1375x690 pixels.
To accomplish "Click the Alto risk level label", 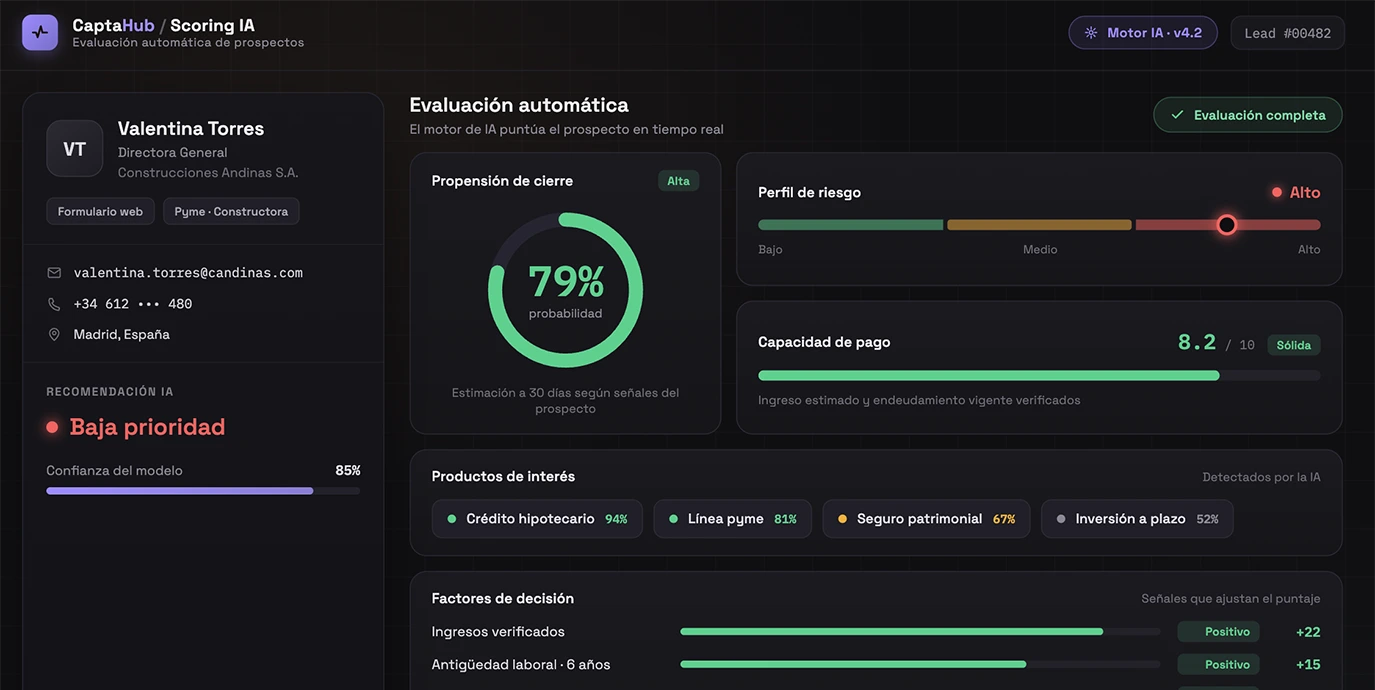I will [x=1305, y=192].
